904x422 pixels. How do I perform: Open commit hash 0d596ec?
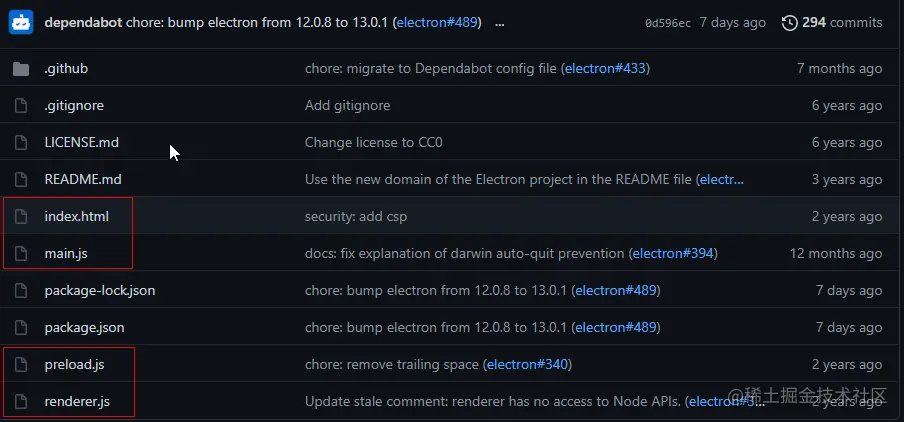[x=668, y=23]
